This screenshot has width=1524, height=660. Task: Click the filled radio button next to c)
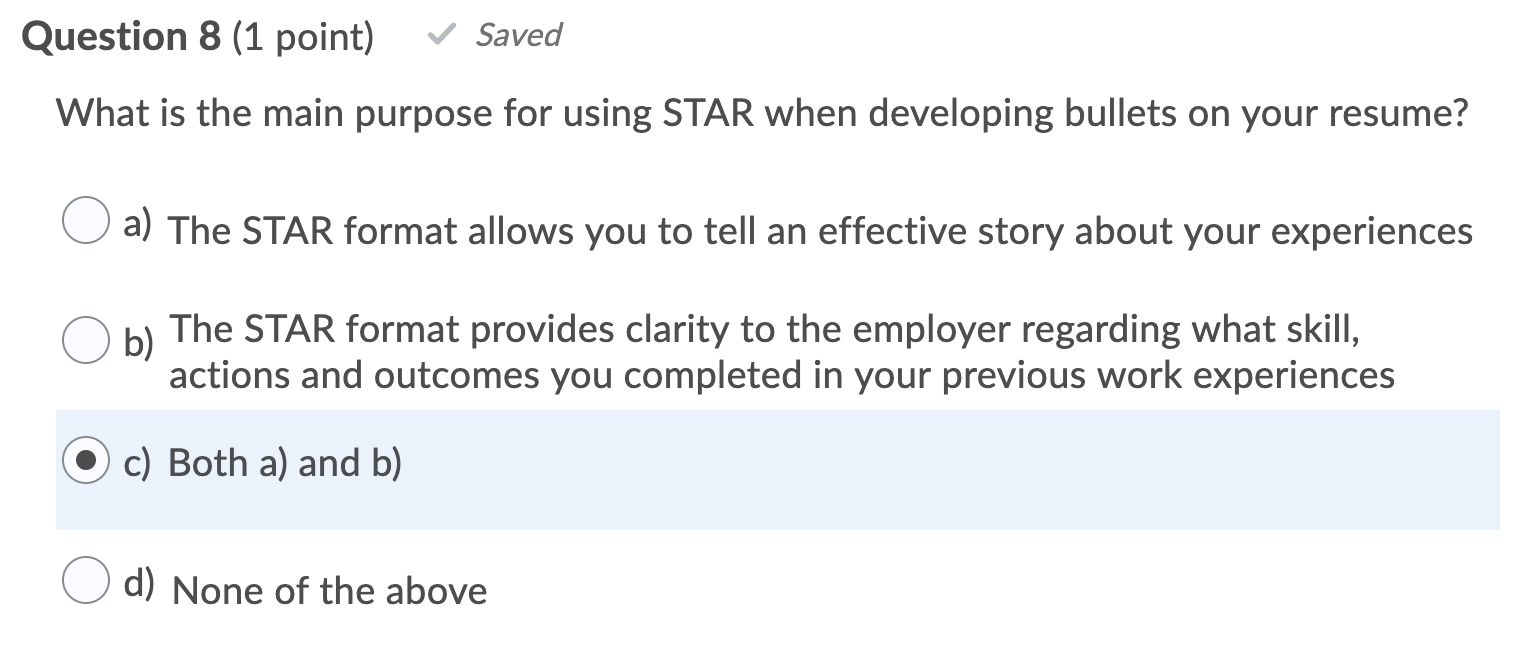coord(88,462)
